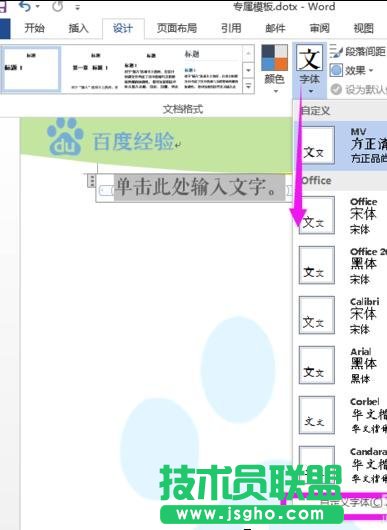Choose the second style thumbnail with 第一章 标题 1

[x=92, y=69]
